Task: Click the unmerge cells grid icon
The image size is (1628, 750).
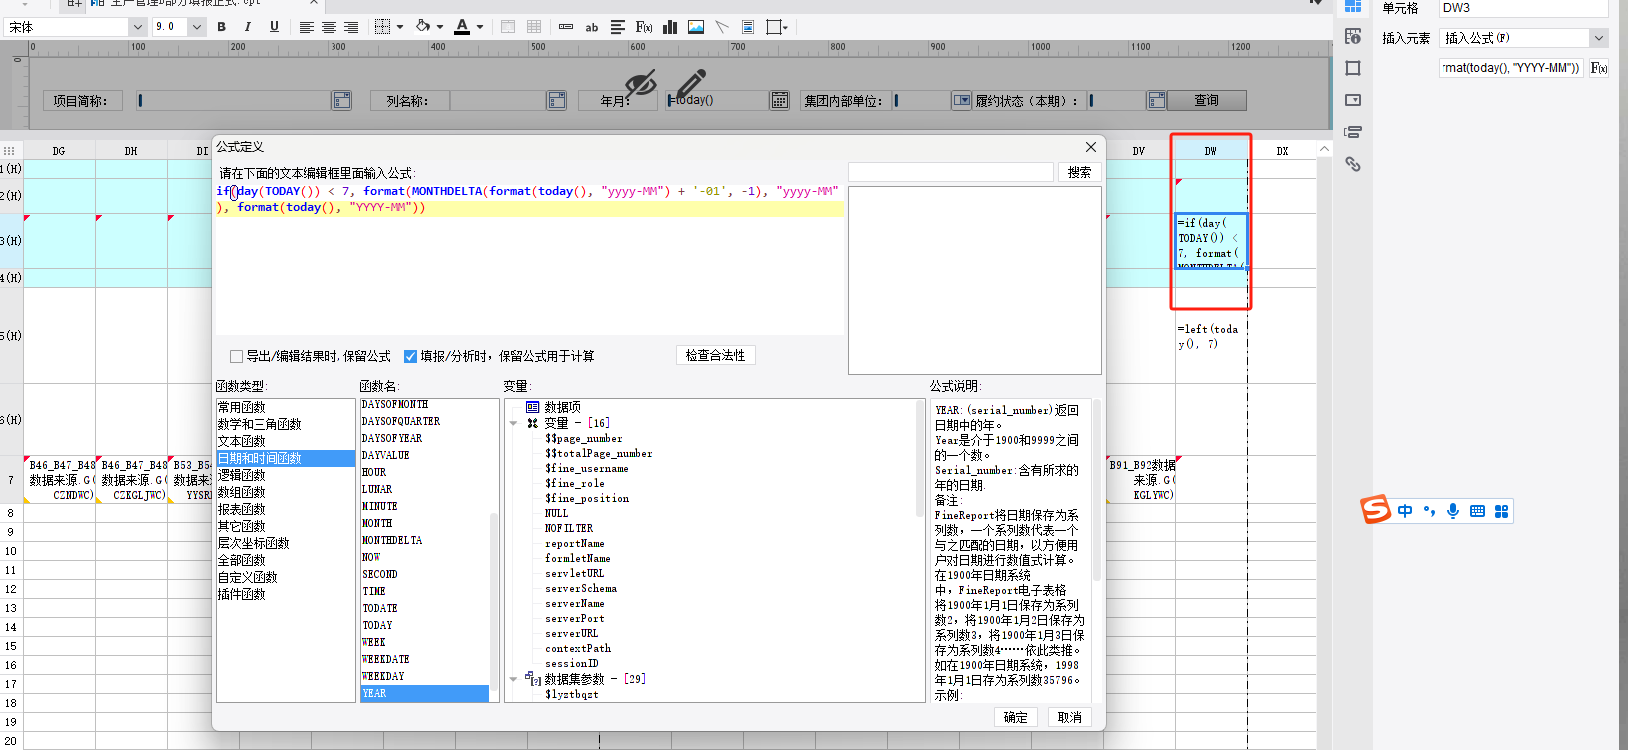Action: pyautogui.click(x=534, y=27)
